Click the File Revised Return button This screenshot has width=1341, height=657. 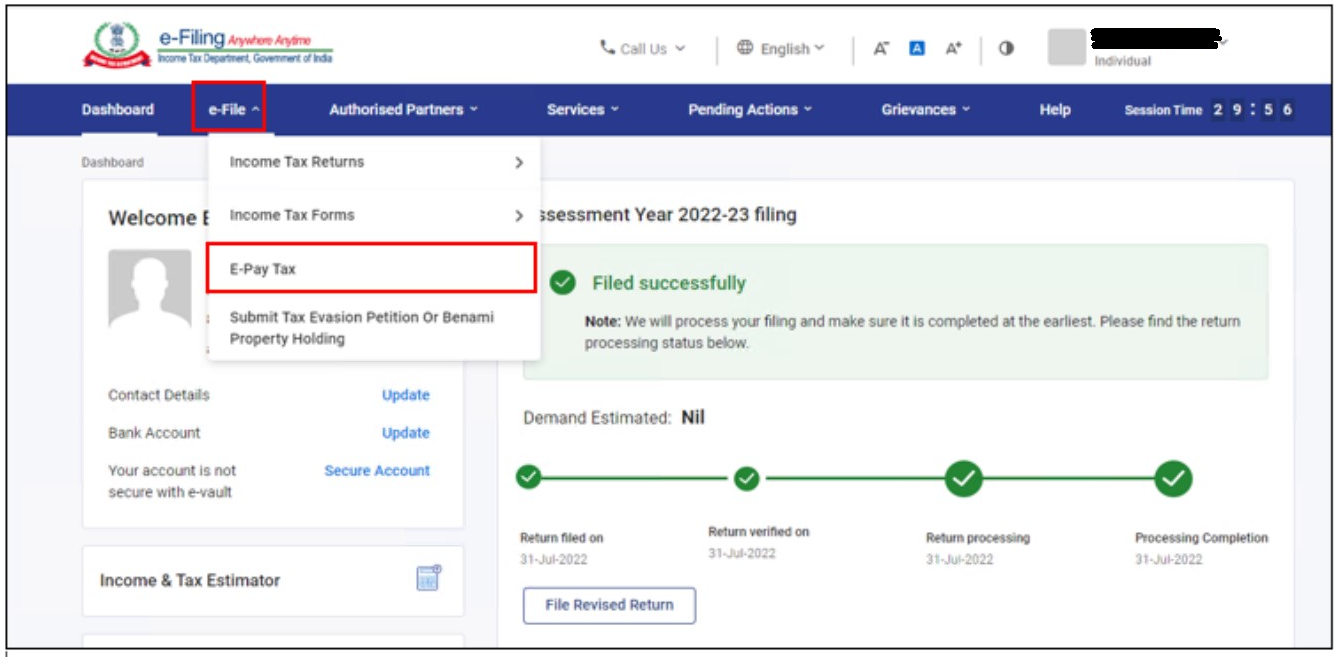click(608, 604)
